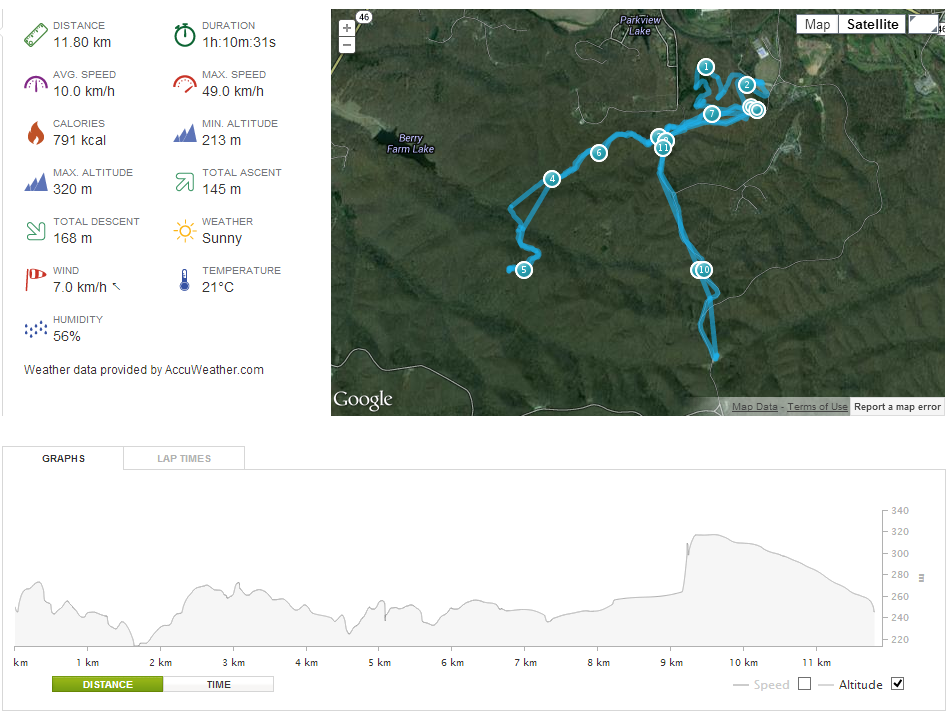Click the temperature thermometer icon

[185, 280]
